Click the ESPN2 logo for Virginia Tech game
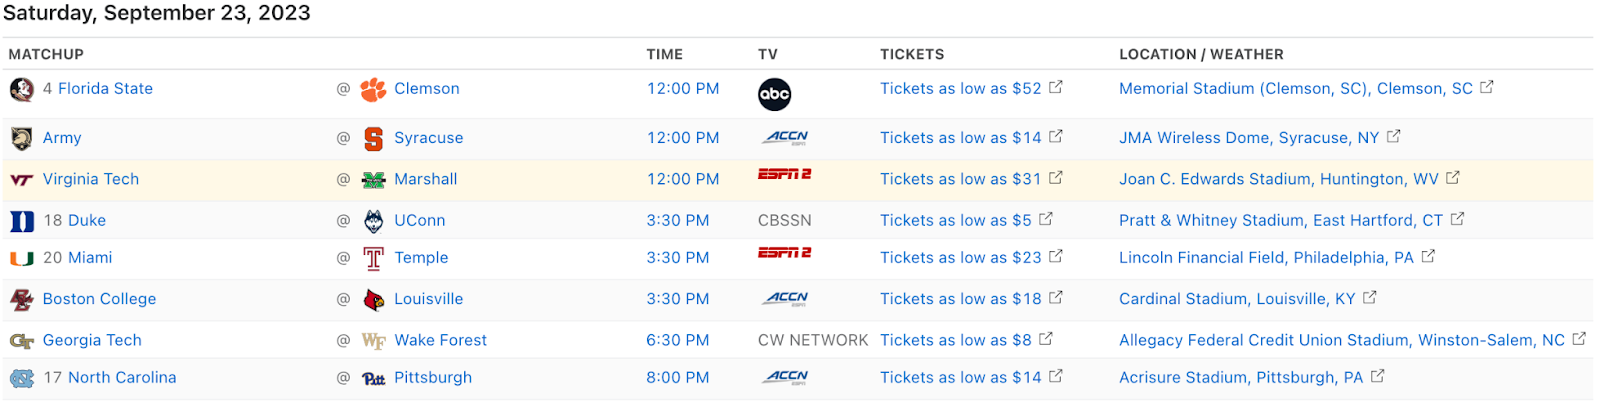 pyautogui.click(x=784, y=174)
